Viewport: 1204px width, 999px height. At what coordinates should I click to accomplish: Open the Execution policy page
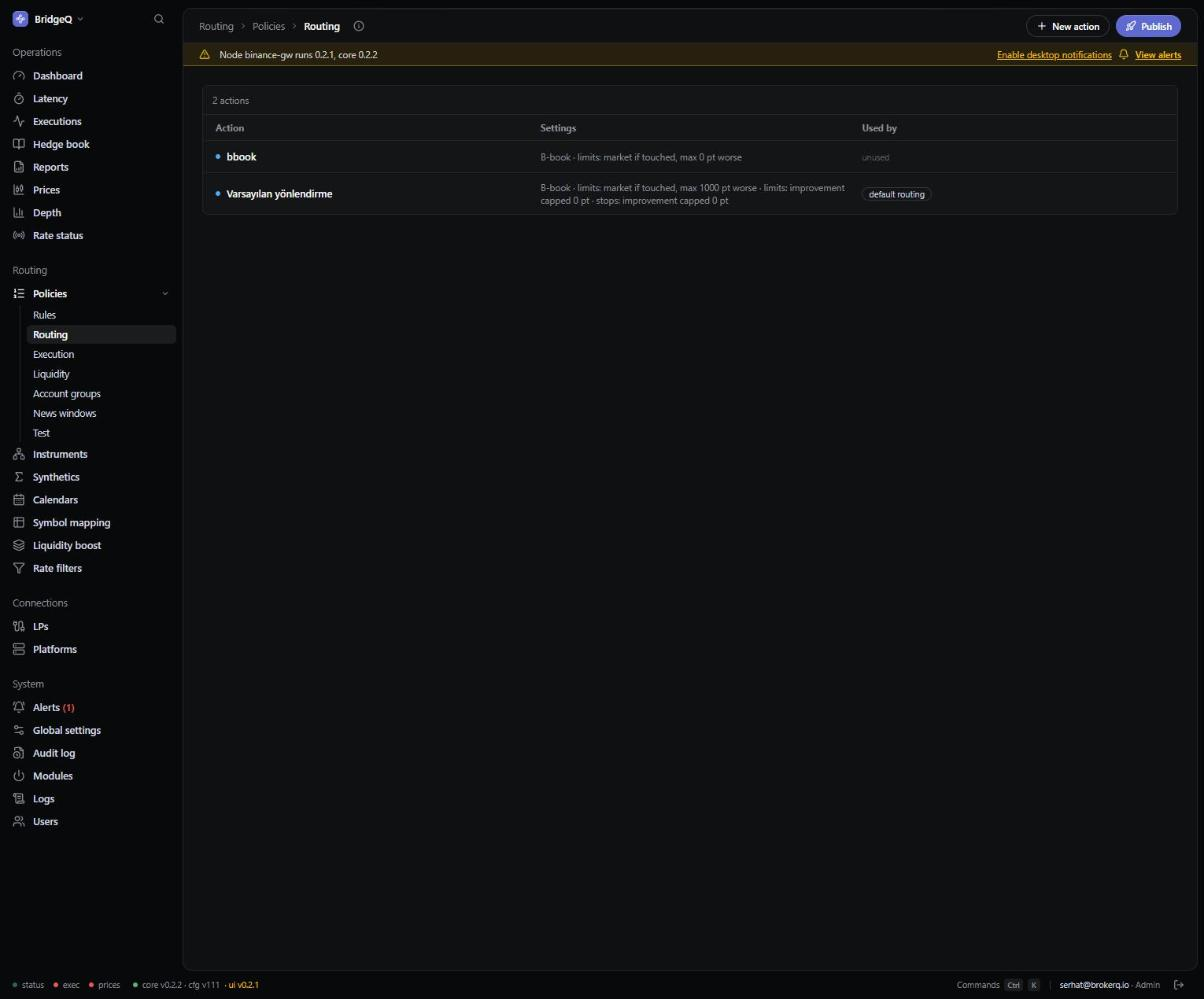53,354
